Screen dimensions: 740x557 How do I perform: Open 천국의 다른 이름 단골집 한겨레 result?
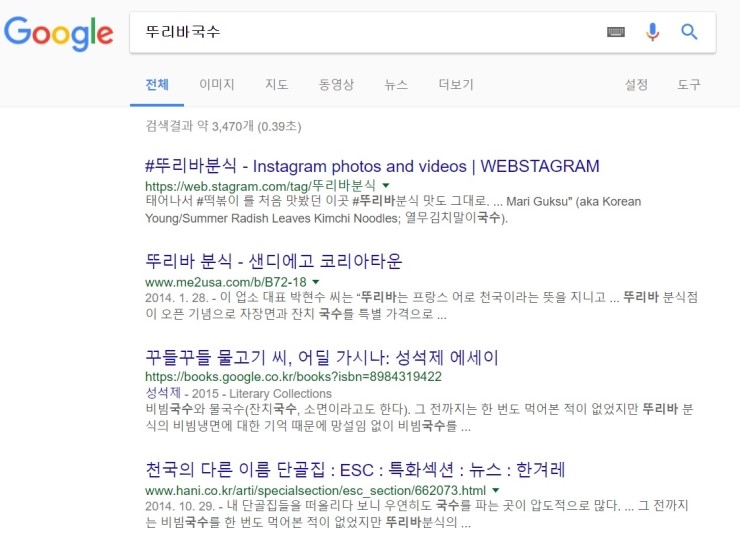(x=355, y=470)
